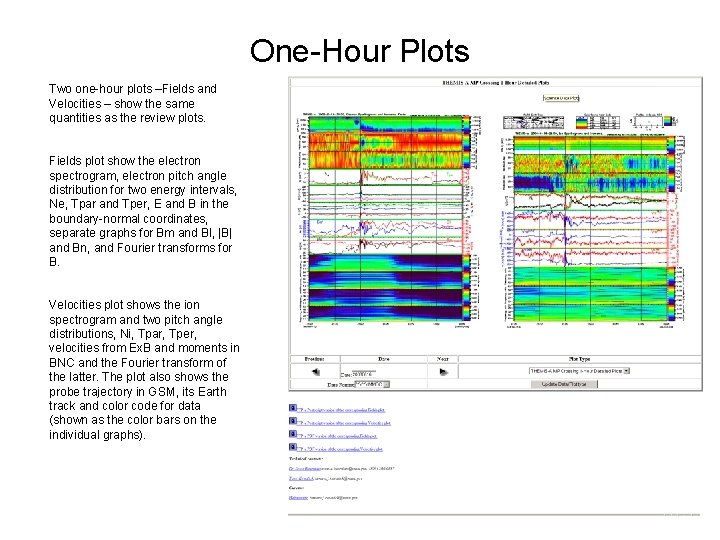Click the icon beside the third download link
Screen dimensions: 720x540
[292, 433]
